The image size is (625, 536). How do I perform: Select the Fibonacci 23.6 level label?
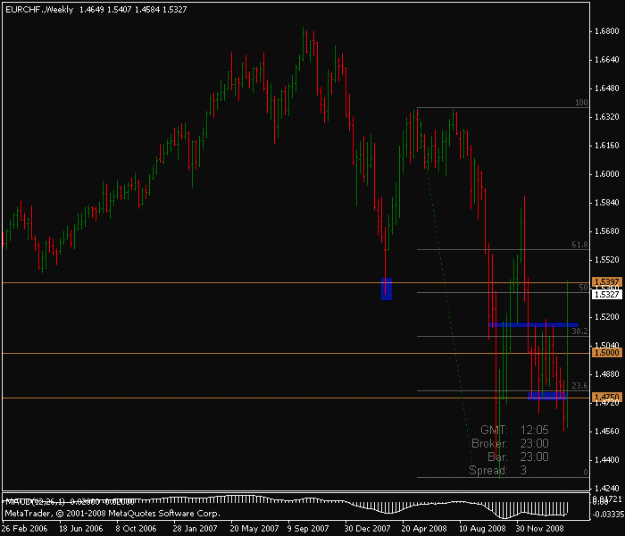point(580,385)
